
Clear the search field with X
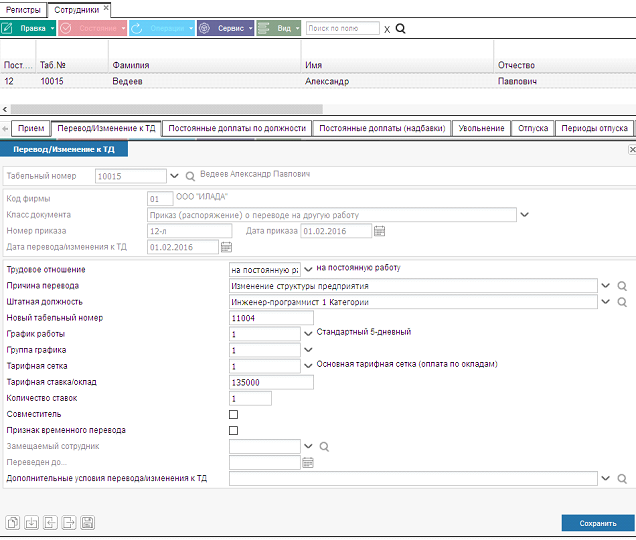[x=387, y=29]
